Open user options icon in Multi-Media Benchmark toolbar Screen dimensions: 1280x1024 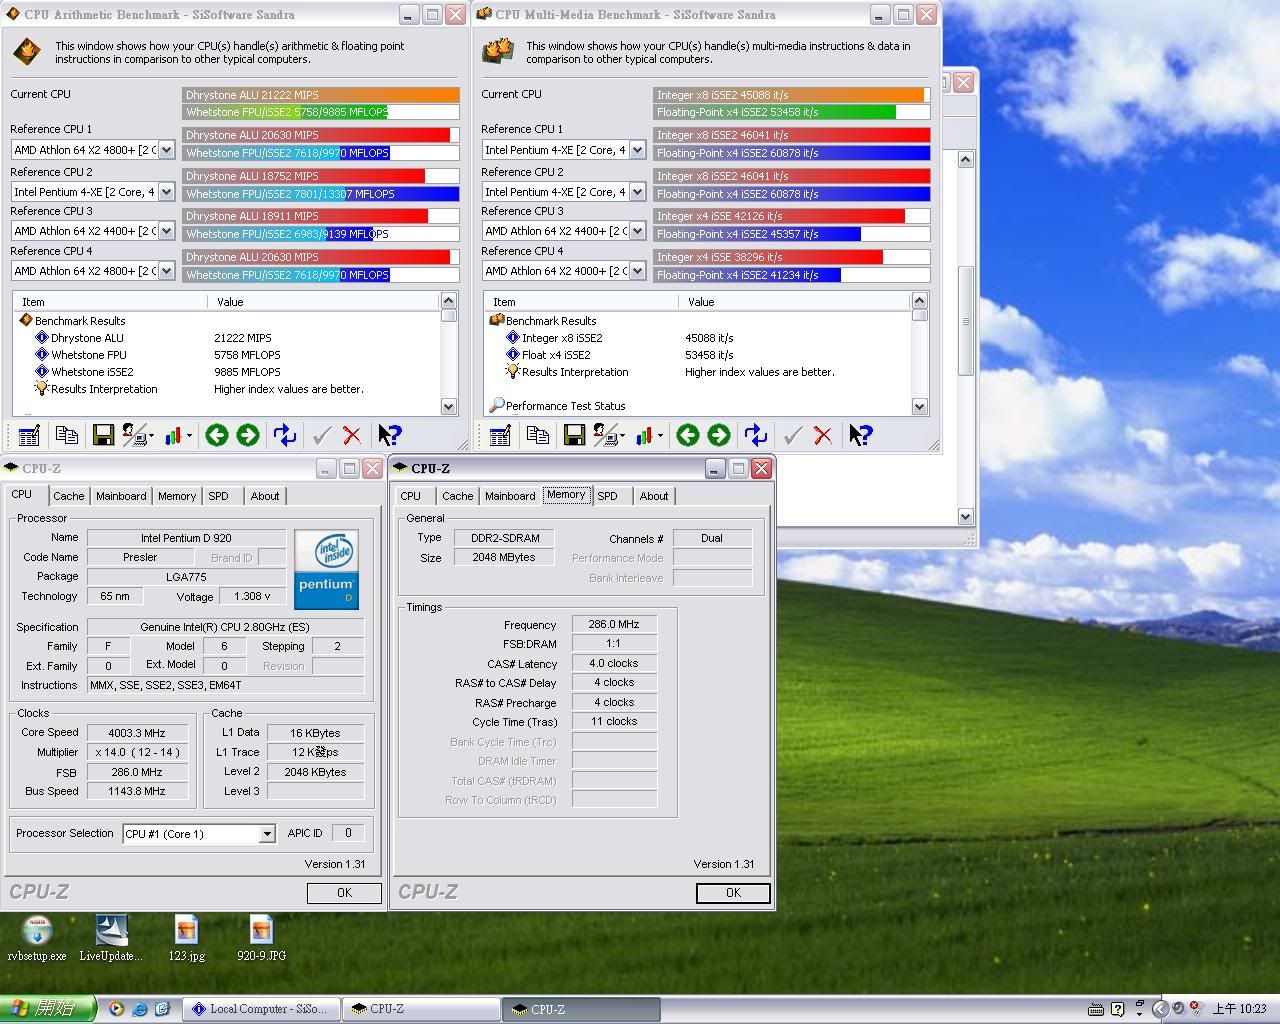click(608, 435)
